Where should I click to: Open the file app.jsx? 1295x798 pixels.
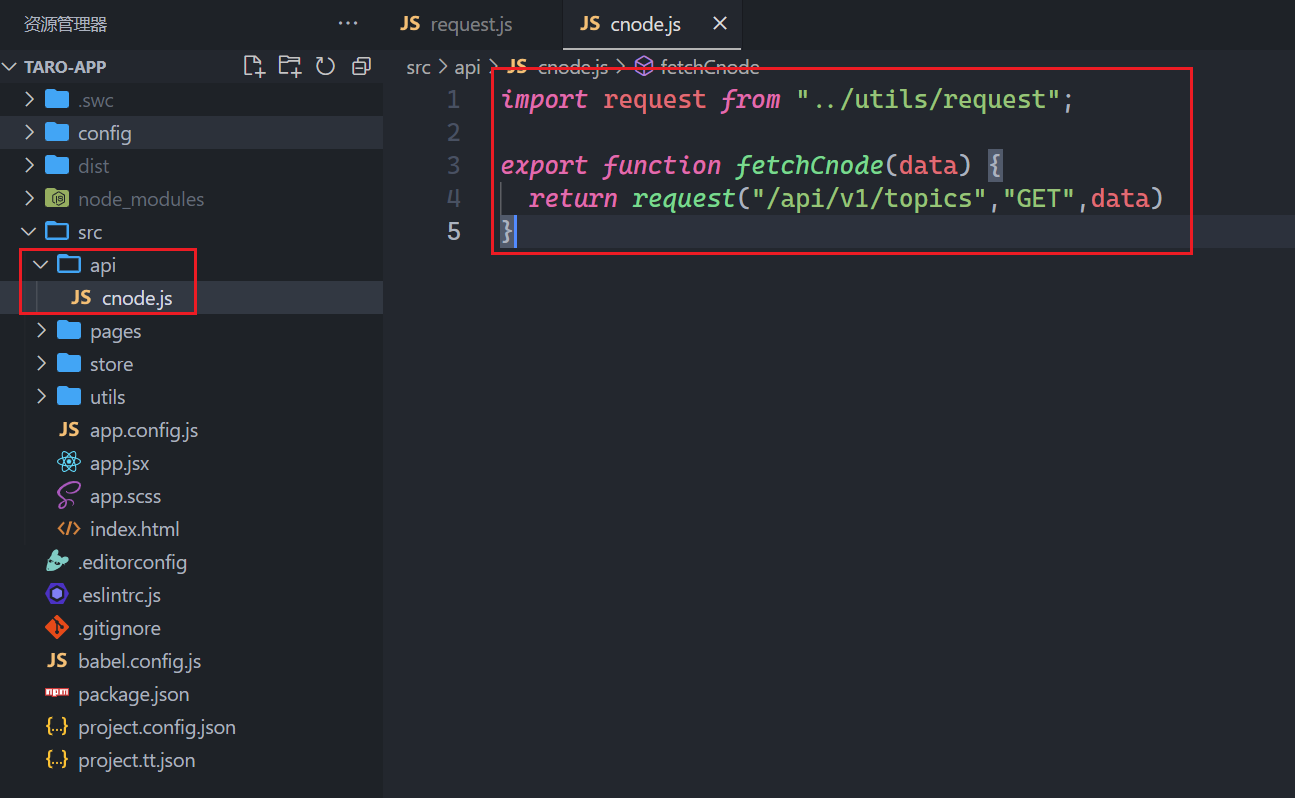[x=119, y=463]
